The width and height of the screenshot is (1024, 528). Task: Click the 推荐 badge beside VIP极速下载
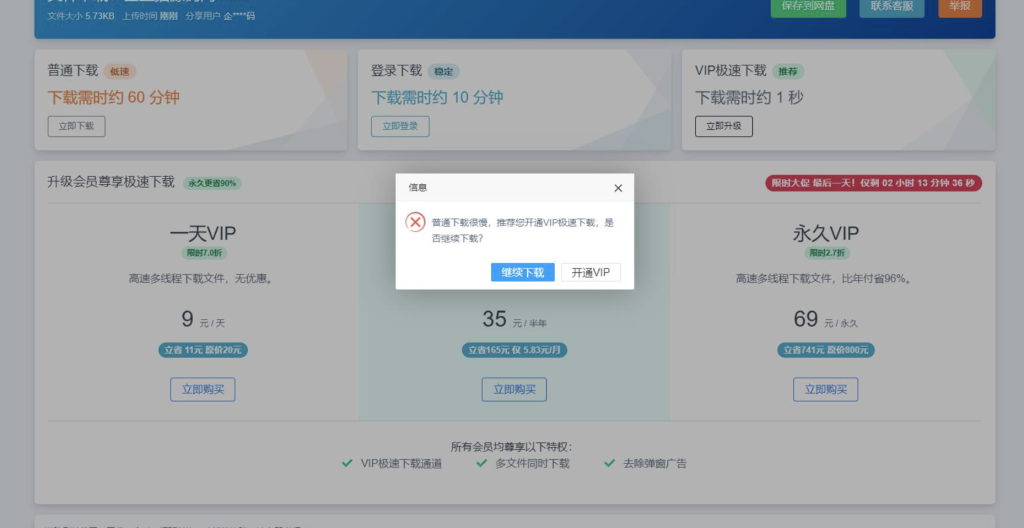(x=788, y=72)
